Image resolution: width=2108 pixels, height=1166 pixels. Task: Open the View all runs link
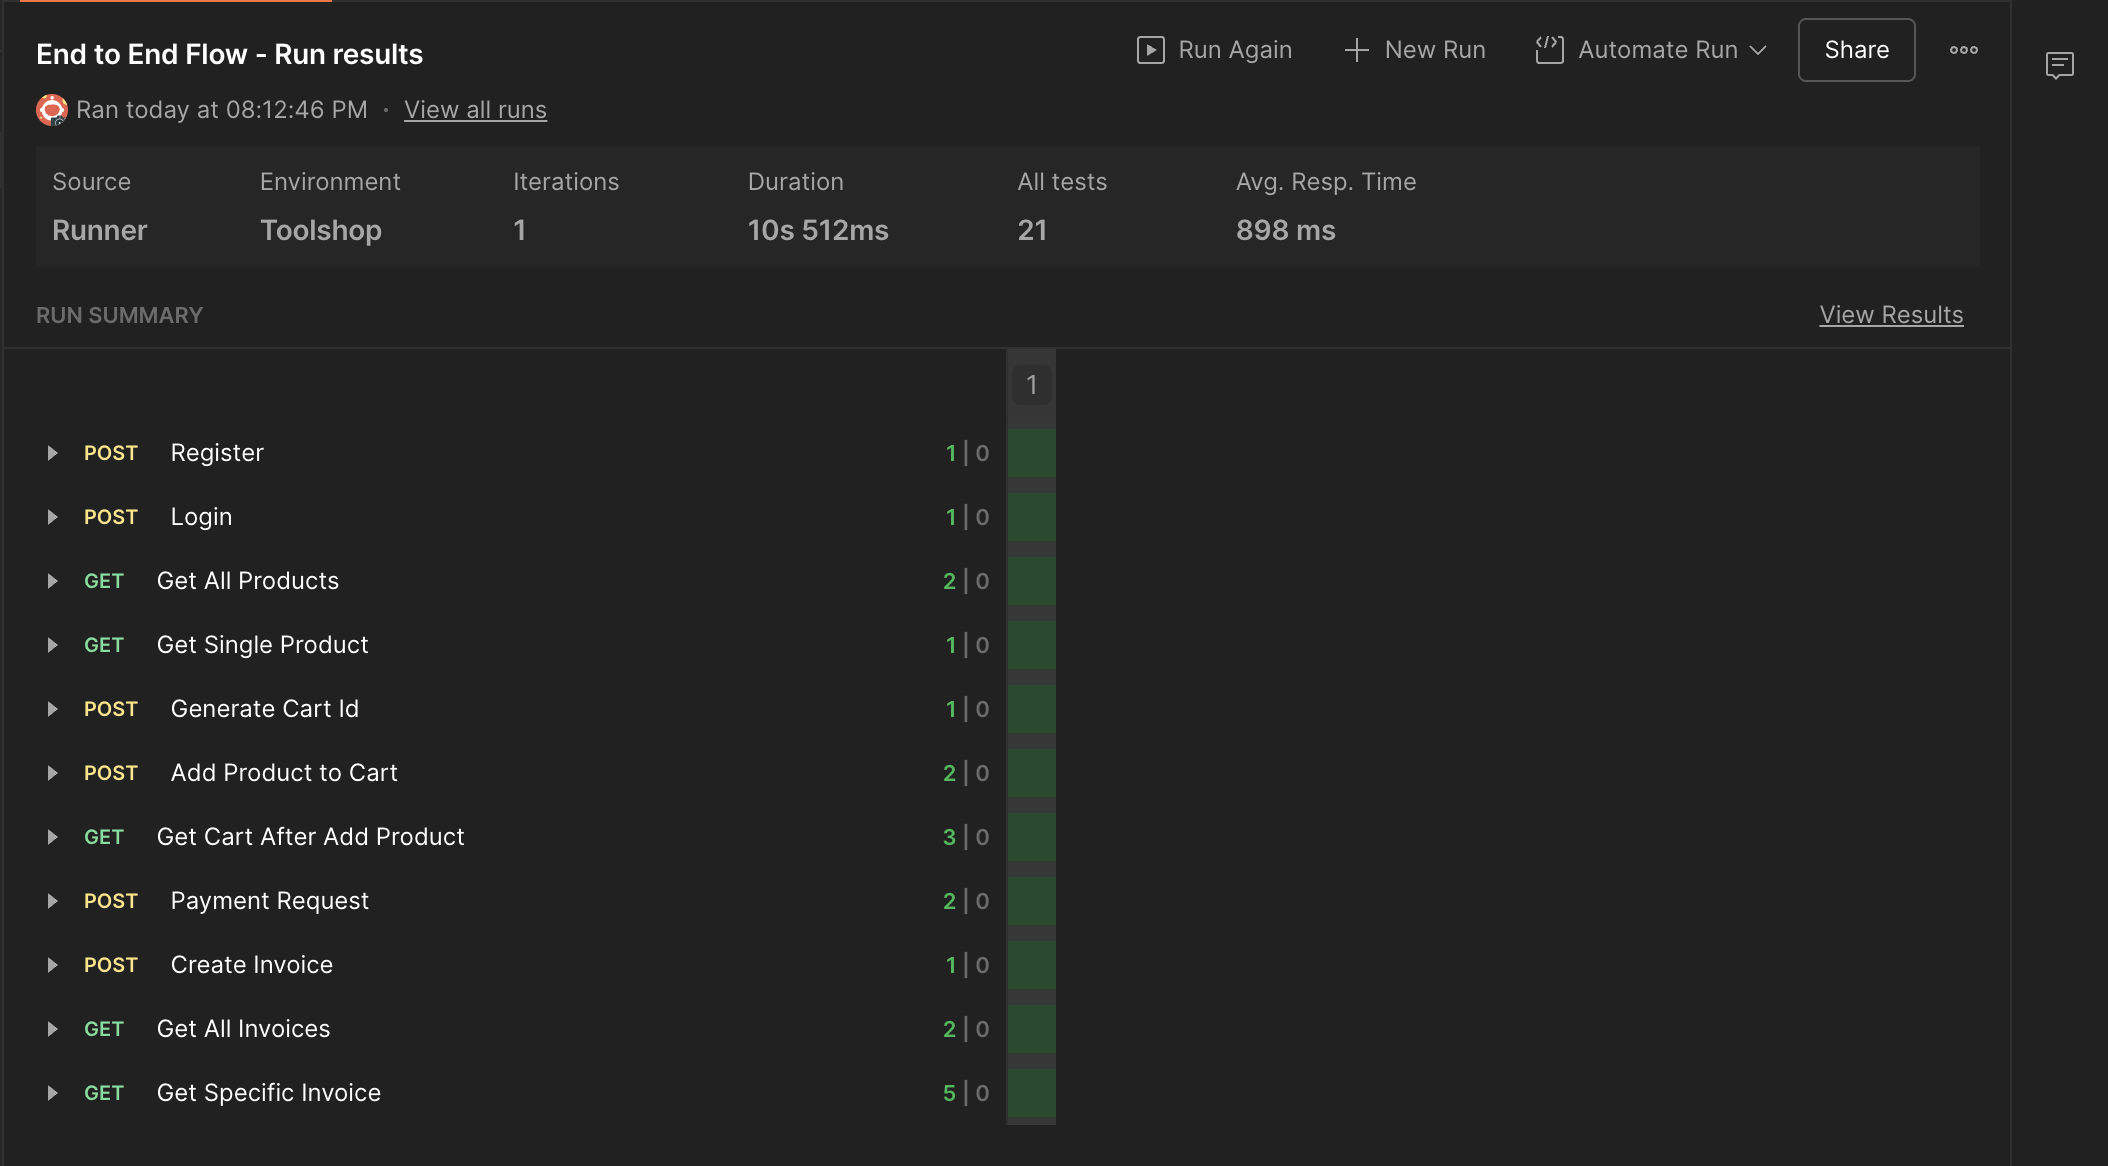(x=475, y=110)
